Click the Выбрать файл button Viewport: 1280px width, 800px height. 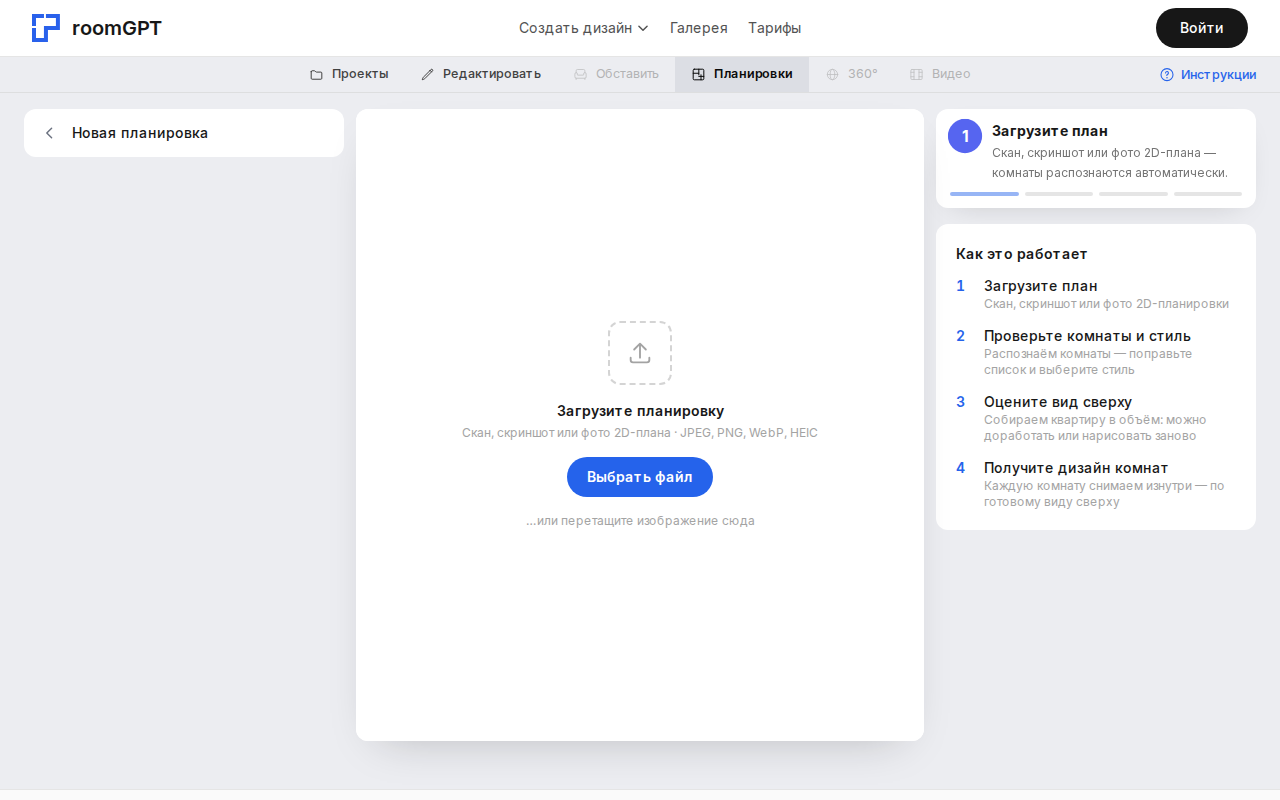(640, 477)
